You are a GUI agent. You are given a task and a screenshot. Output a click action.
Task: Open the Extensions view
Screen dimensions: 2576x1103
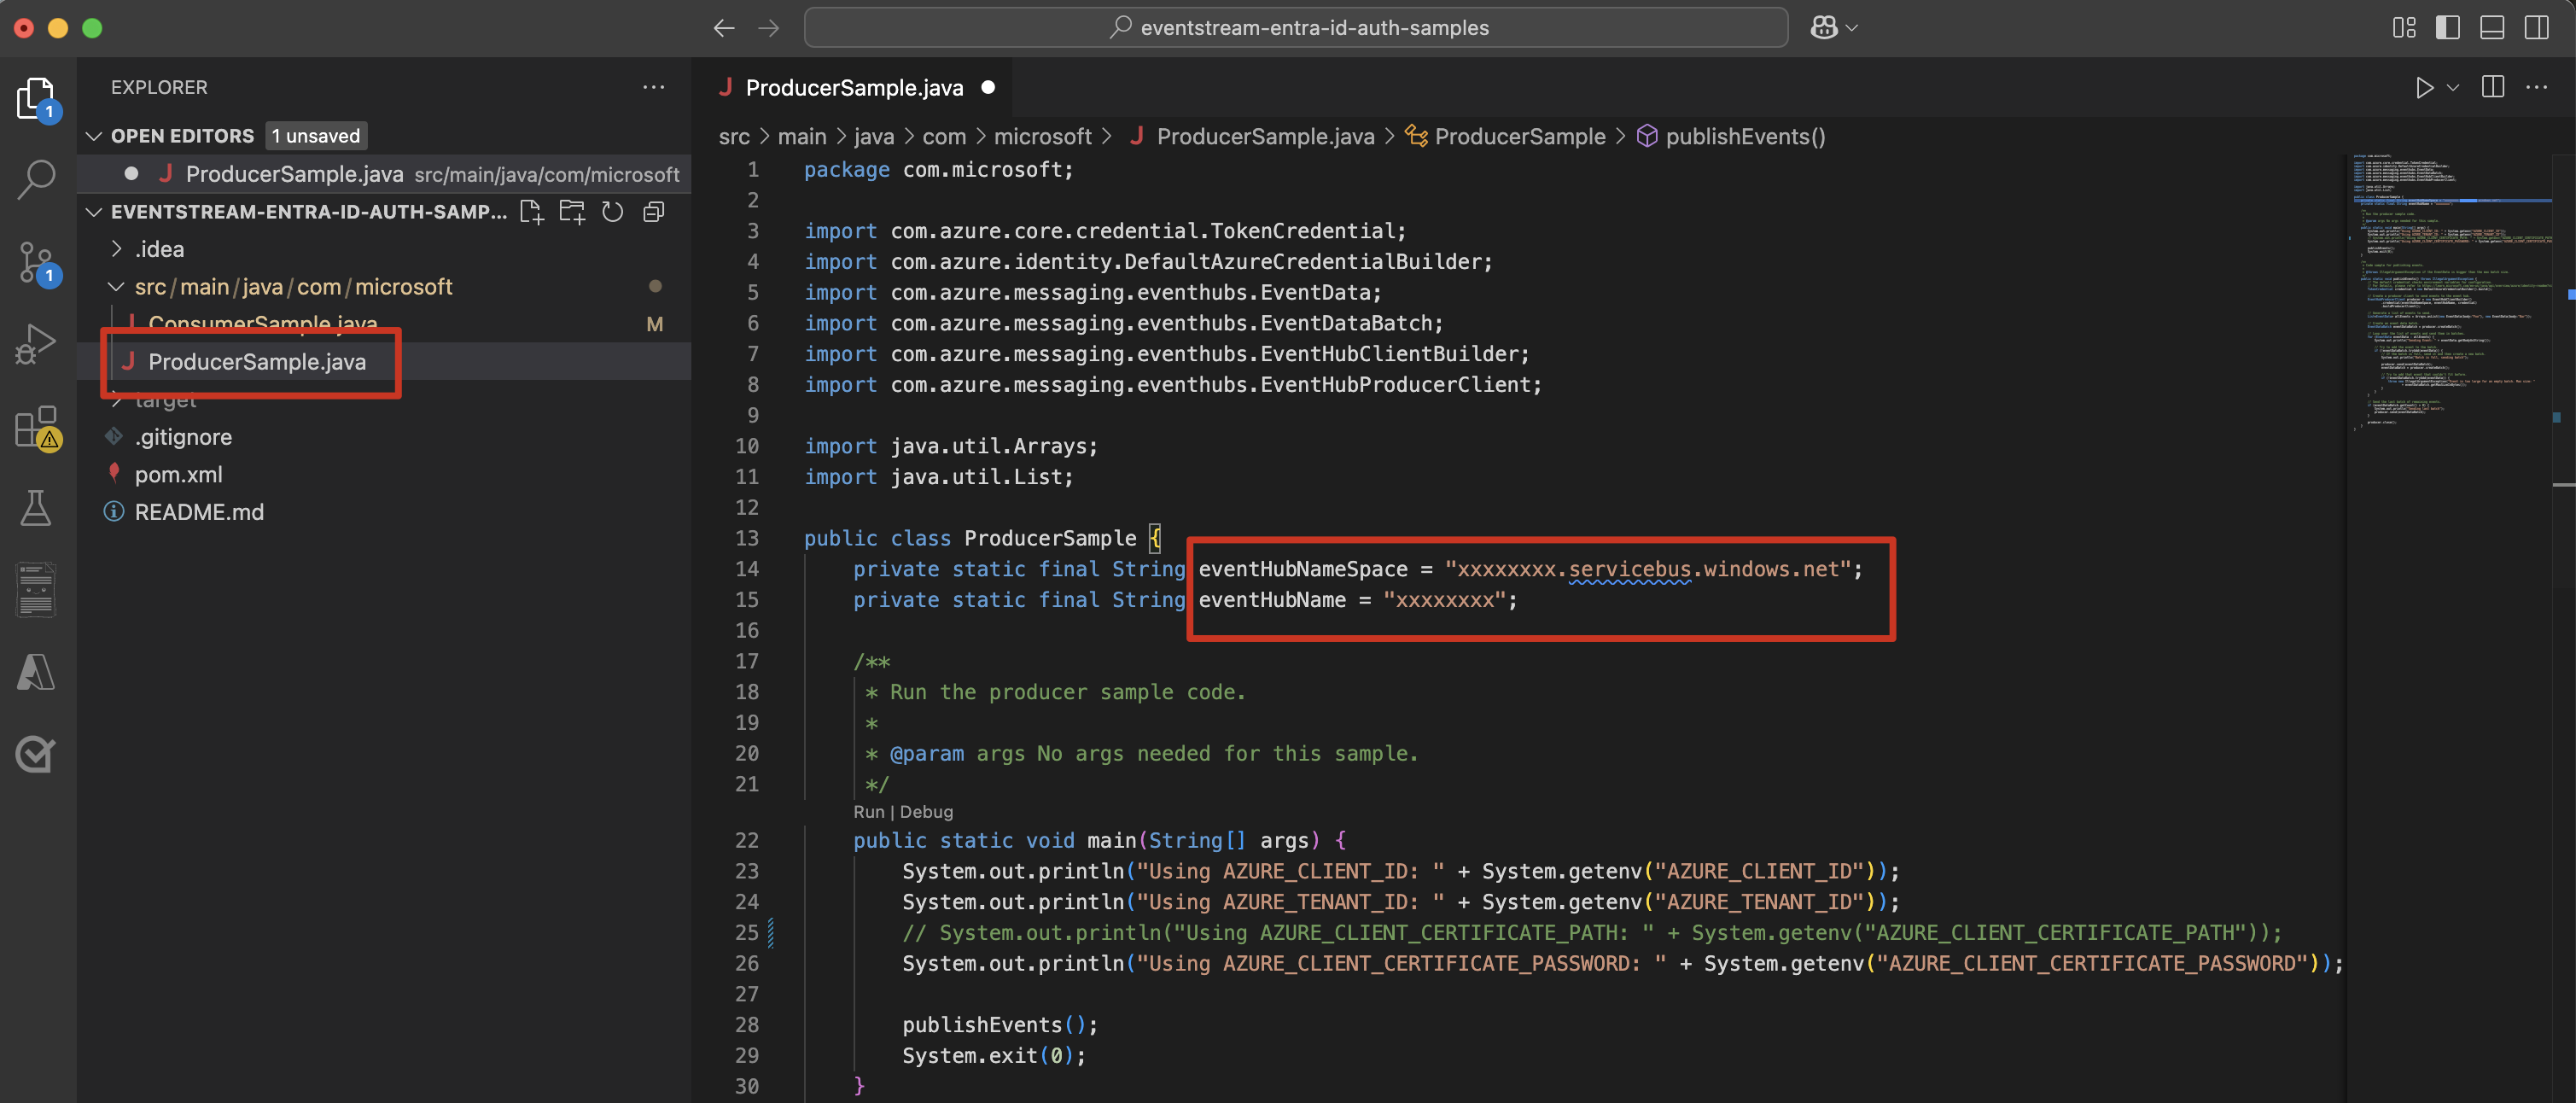click(37, 427)
